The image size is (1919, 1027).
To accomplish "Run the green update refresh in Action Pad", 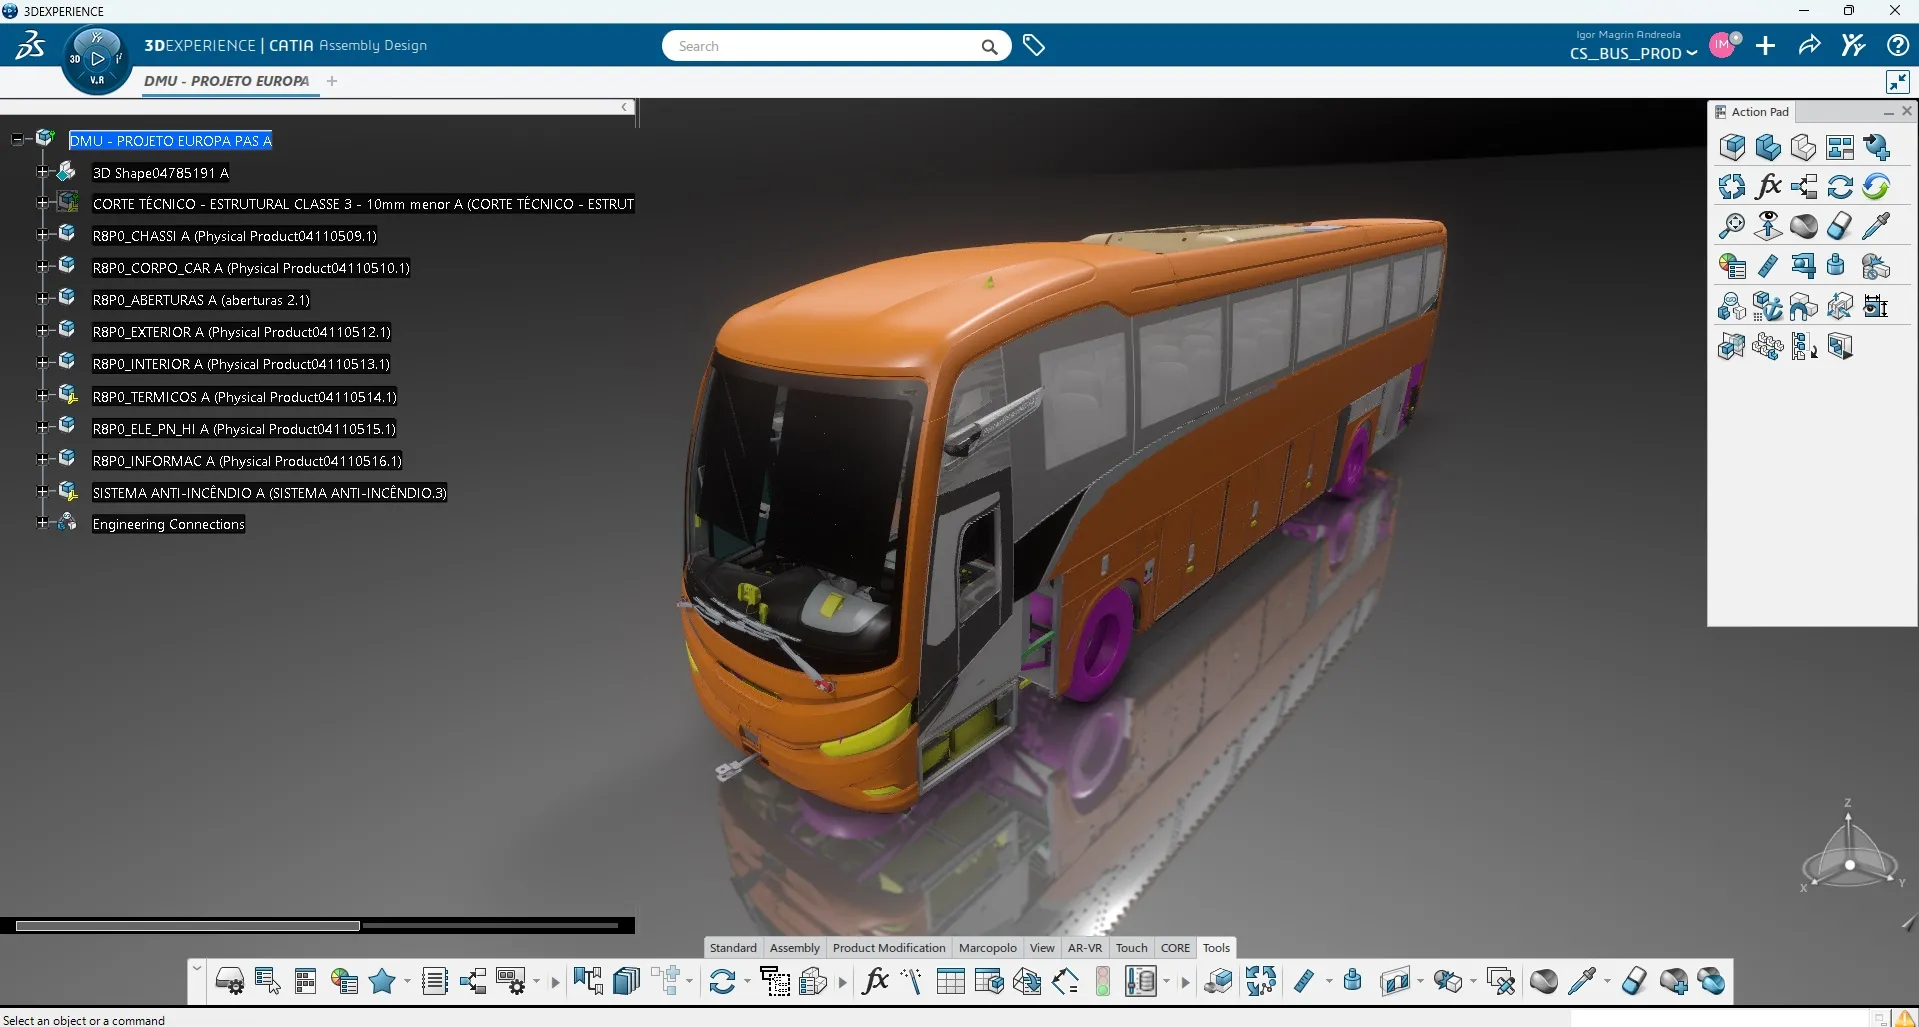I will 1876,186.
